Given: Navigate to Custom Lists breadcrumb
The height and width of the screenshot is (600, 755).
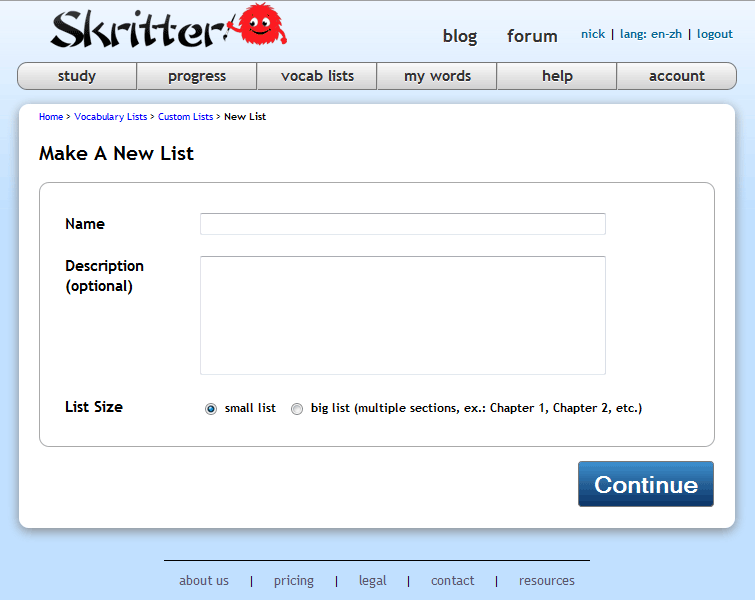Looking at the screenshot, I should 185,117.
